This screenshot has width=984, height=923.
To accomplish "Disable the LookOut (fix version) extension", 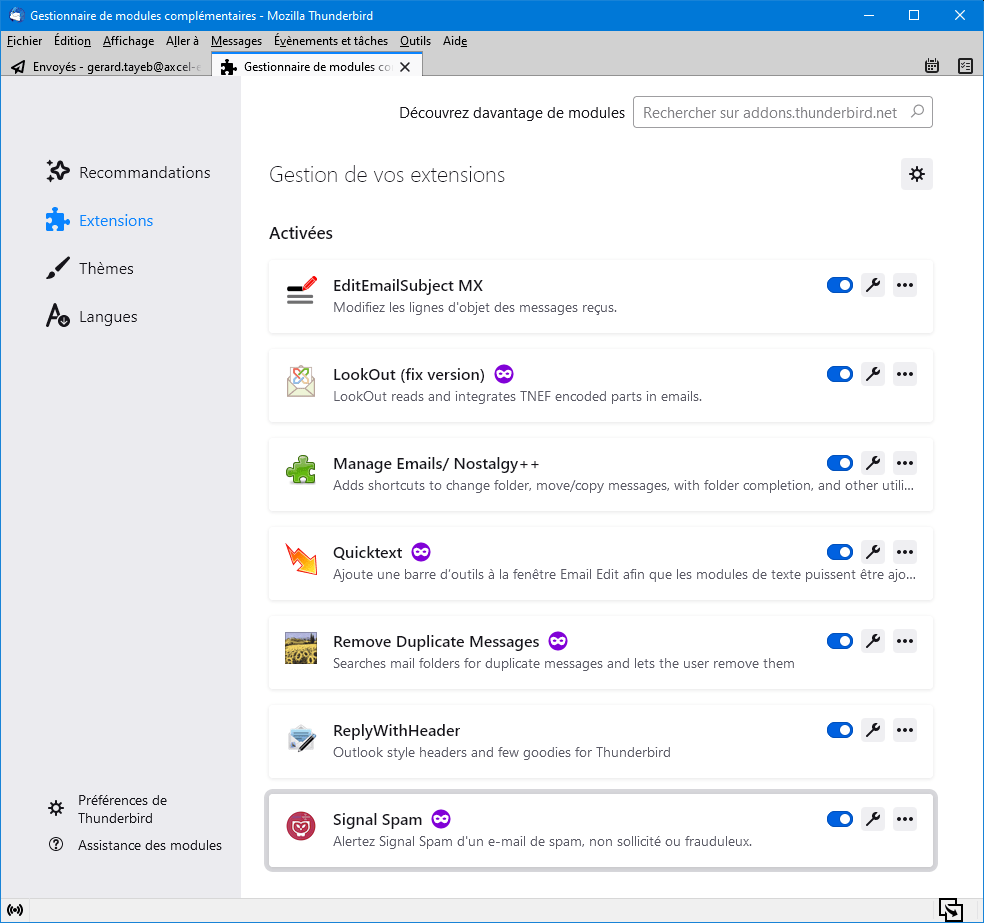I will pos(840,375).
